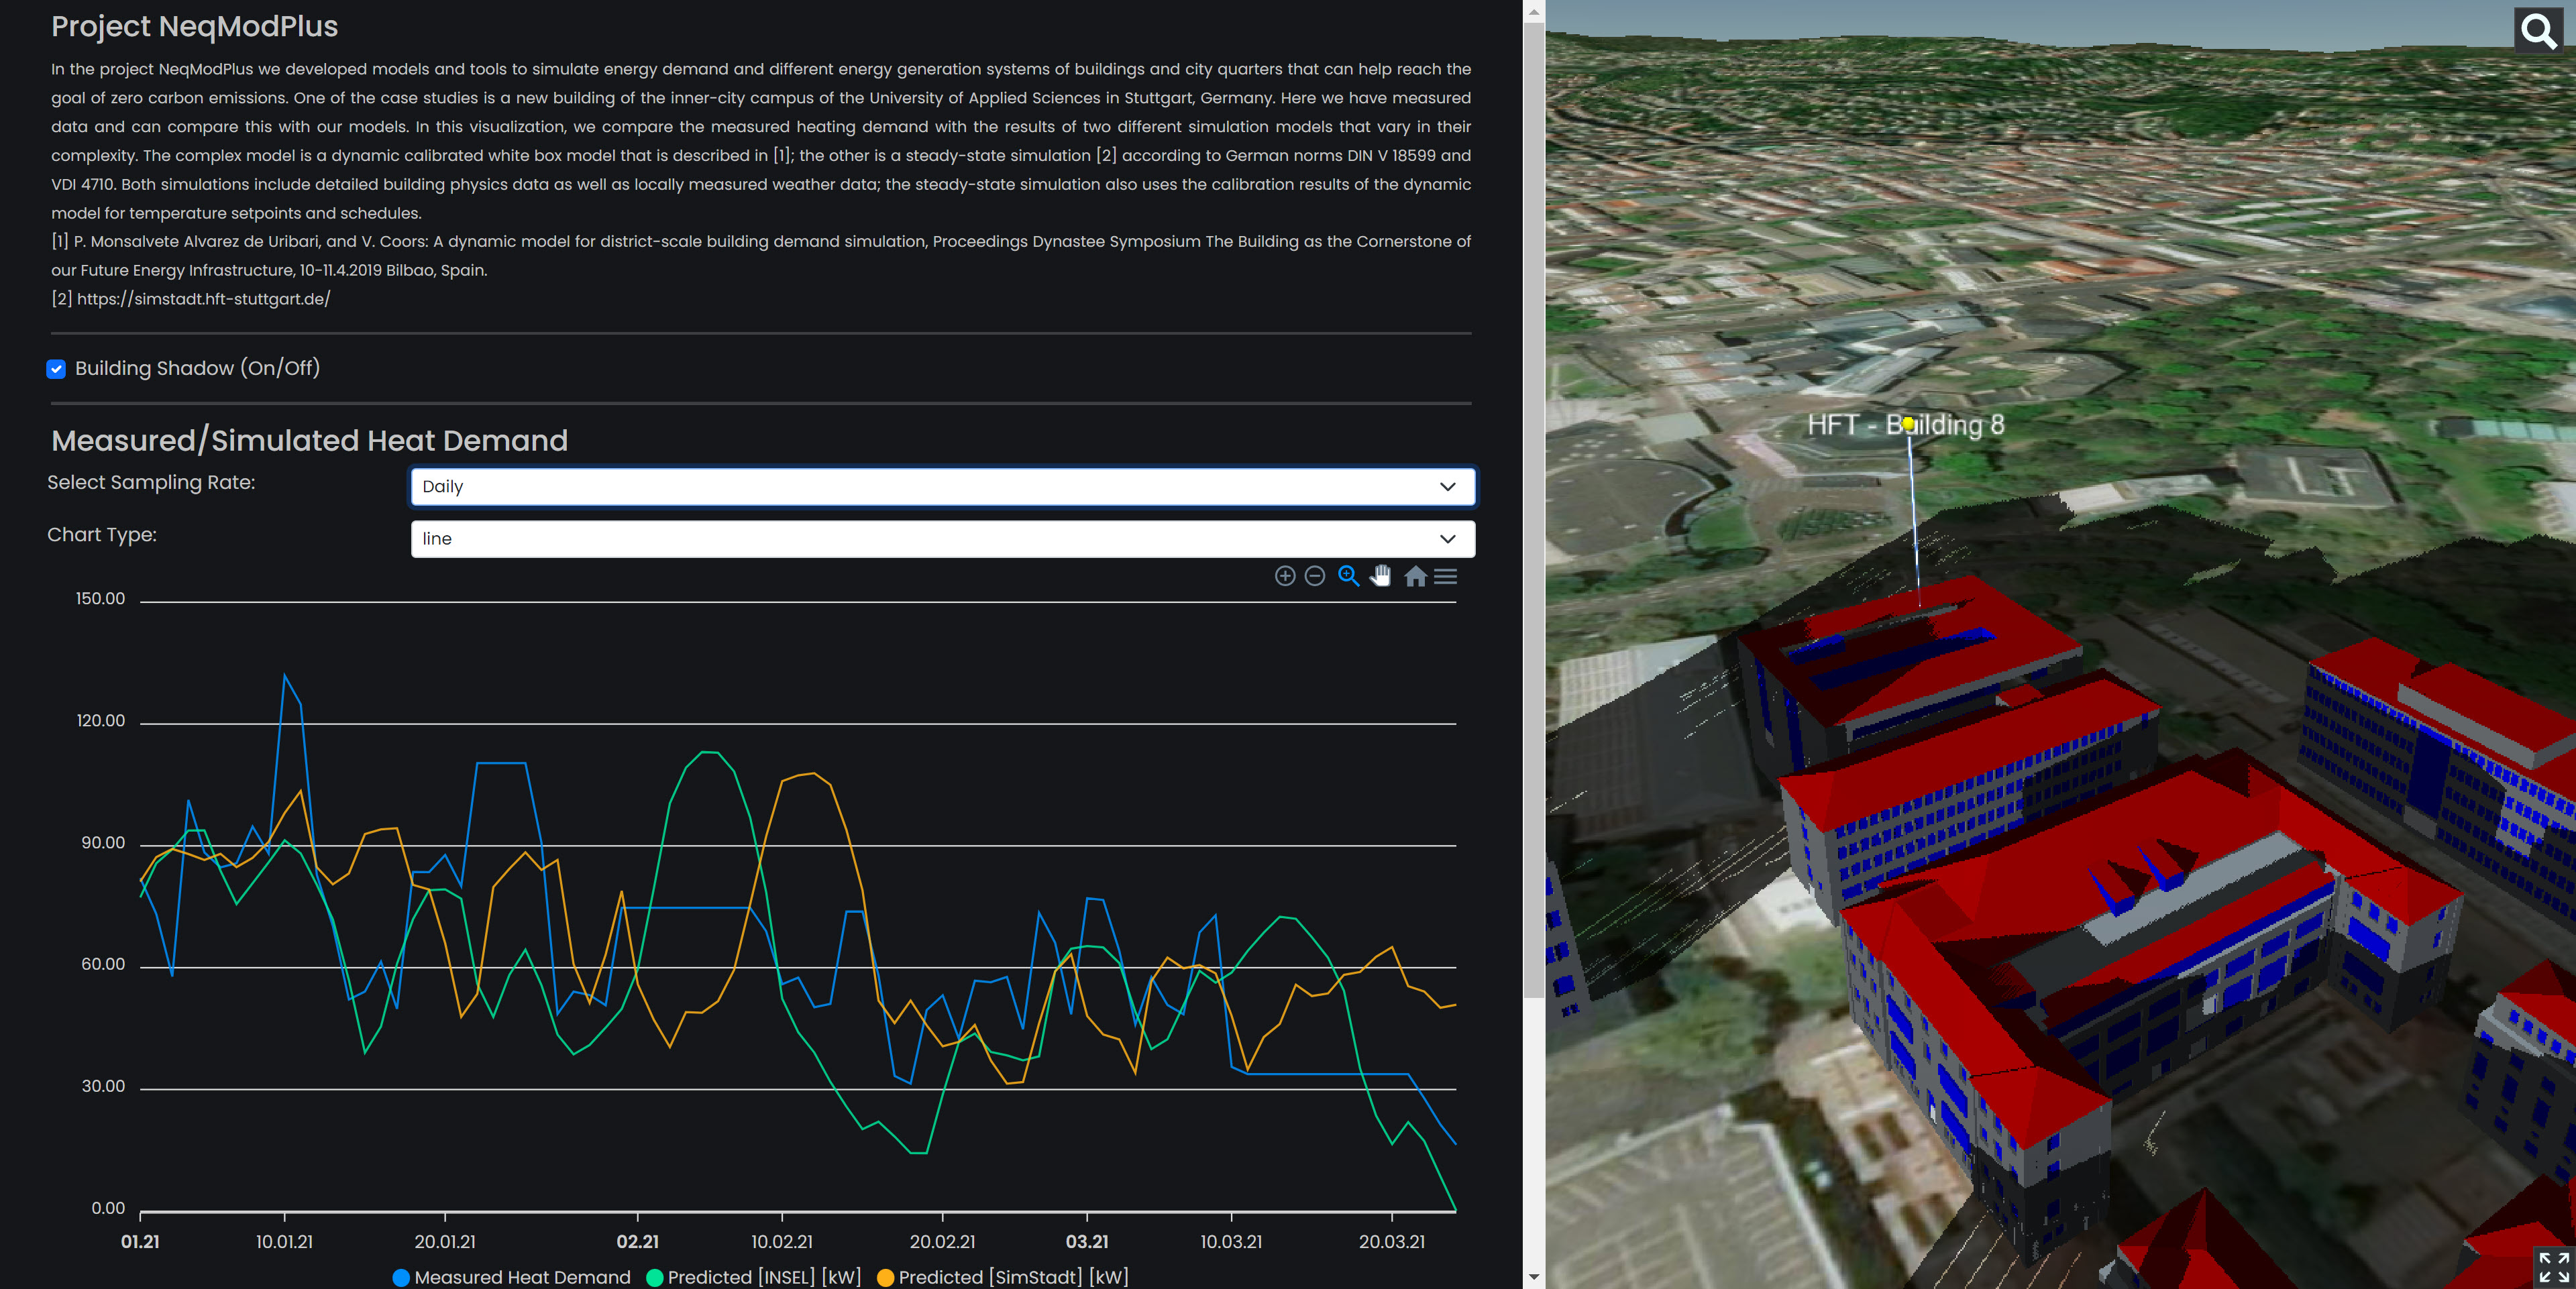Screen dimensions: 2576x1289
Task: Click the 20.03.21 x-axis label
Action: click(x=1392, y=1242)
